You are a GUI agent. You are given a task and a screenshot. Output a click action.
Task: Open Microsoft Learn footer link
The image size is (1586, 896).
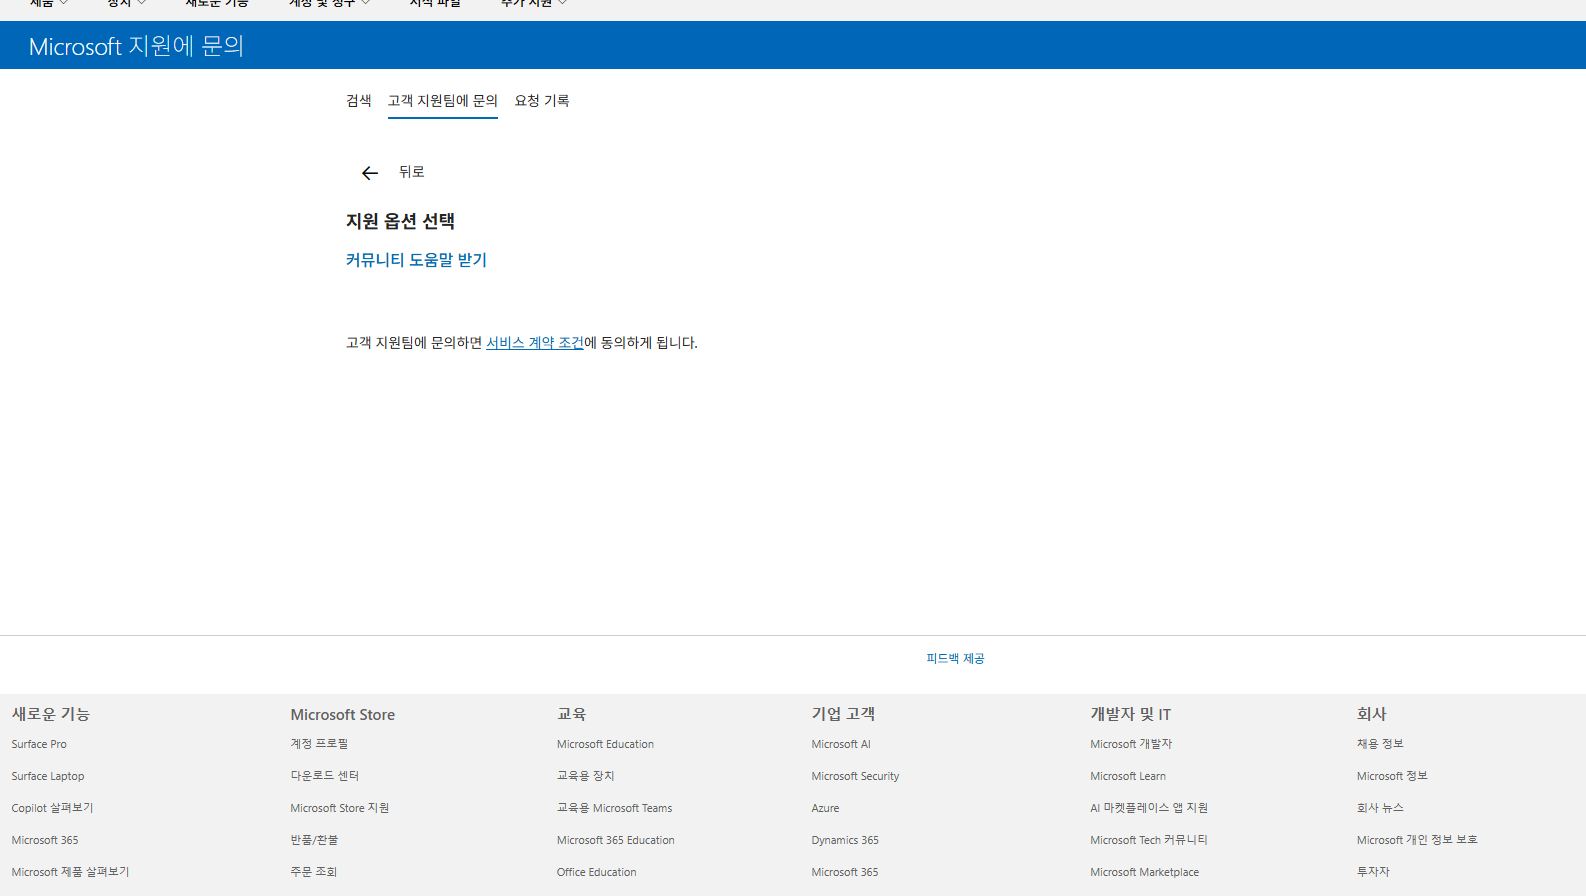pos(1128,776)
